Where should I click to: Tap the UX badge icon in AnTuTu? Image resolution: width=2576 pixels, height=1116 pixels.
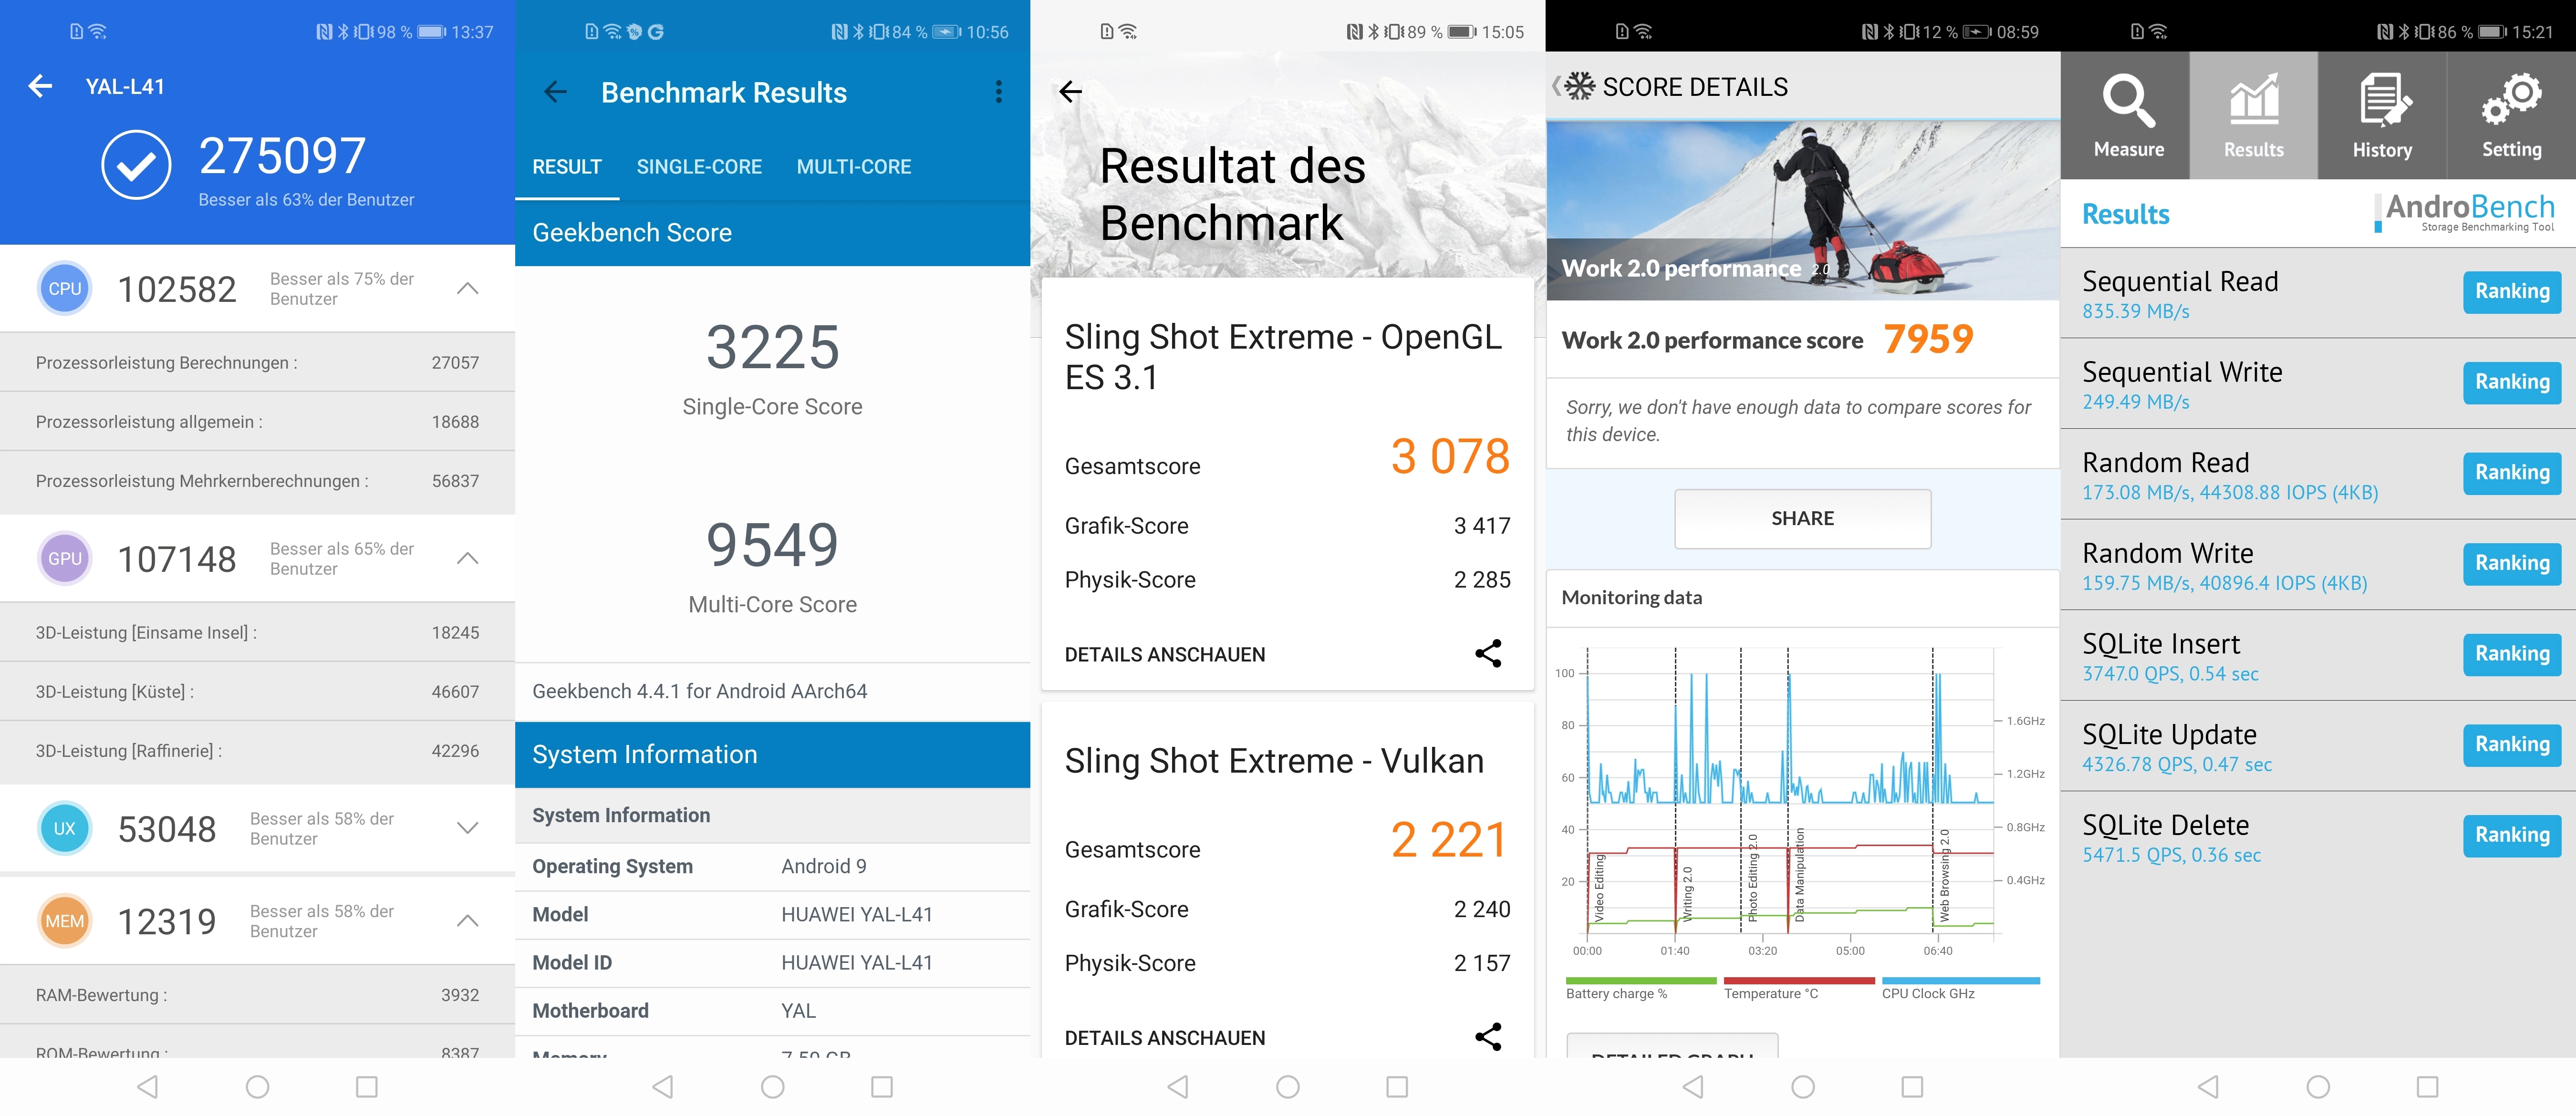click(65, 829)
